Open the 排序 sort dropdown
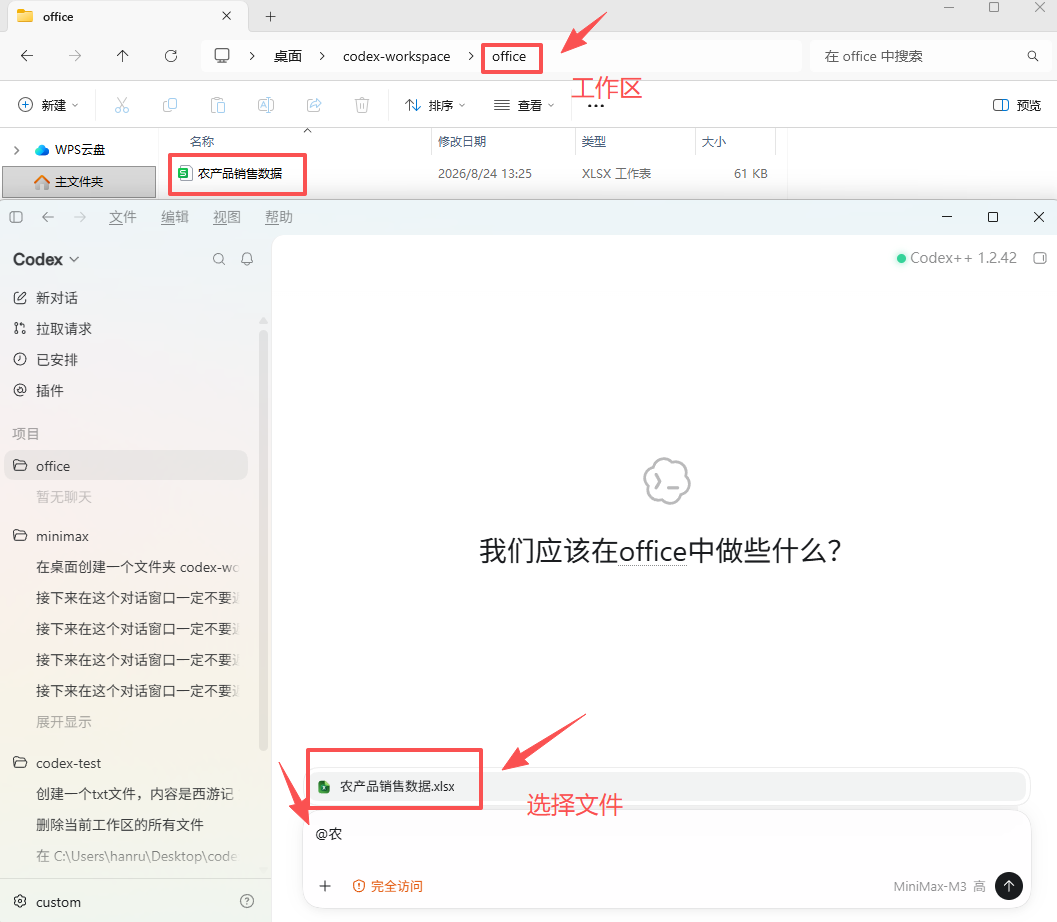1057x922 pixels. pyautogui.click(x=435, y=105)
